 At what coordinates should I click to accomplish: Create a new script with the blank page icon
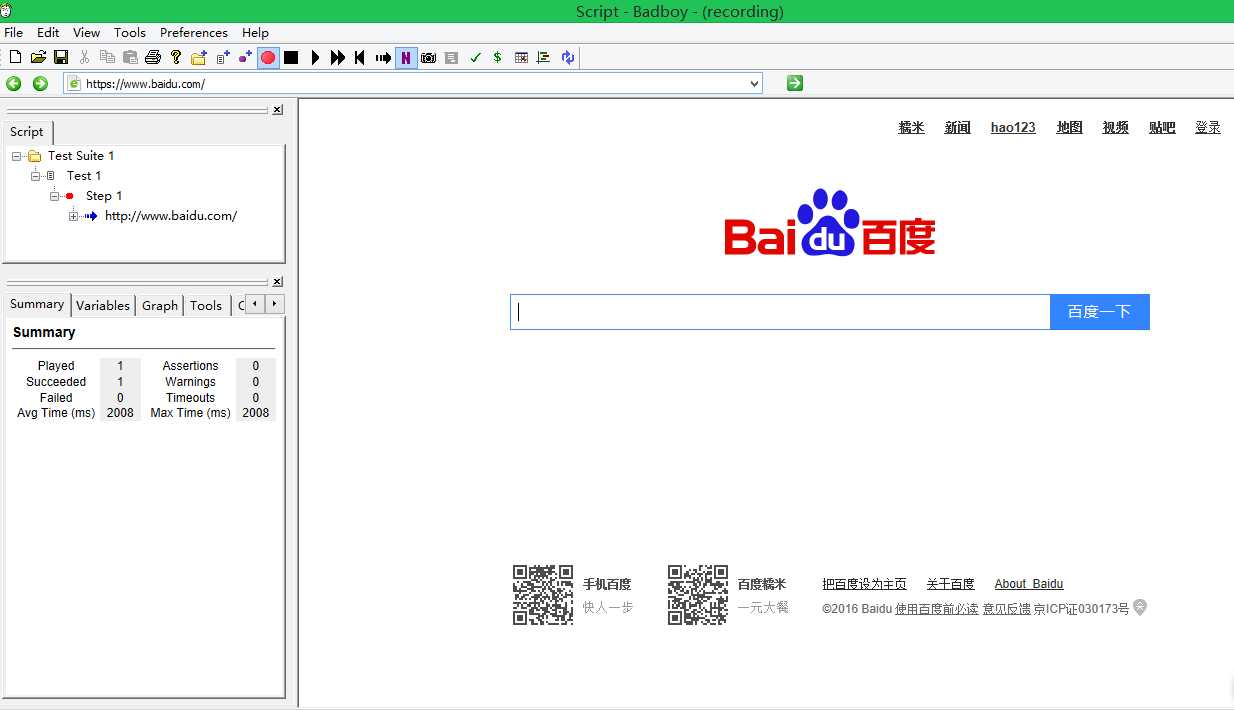click(15, 58)
